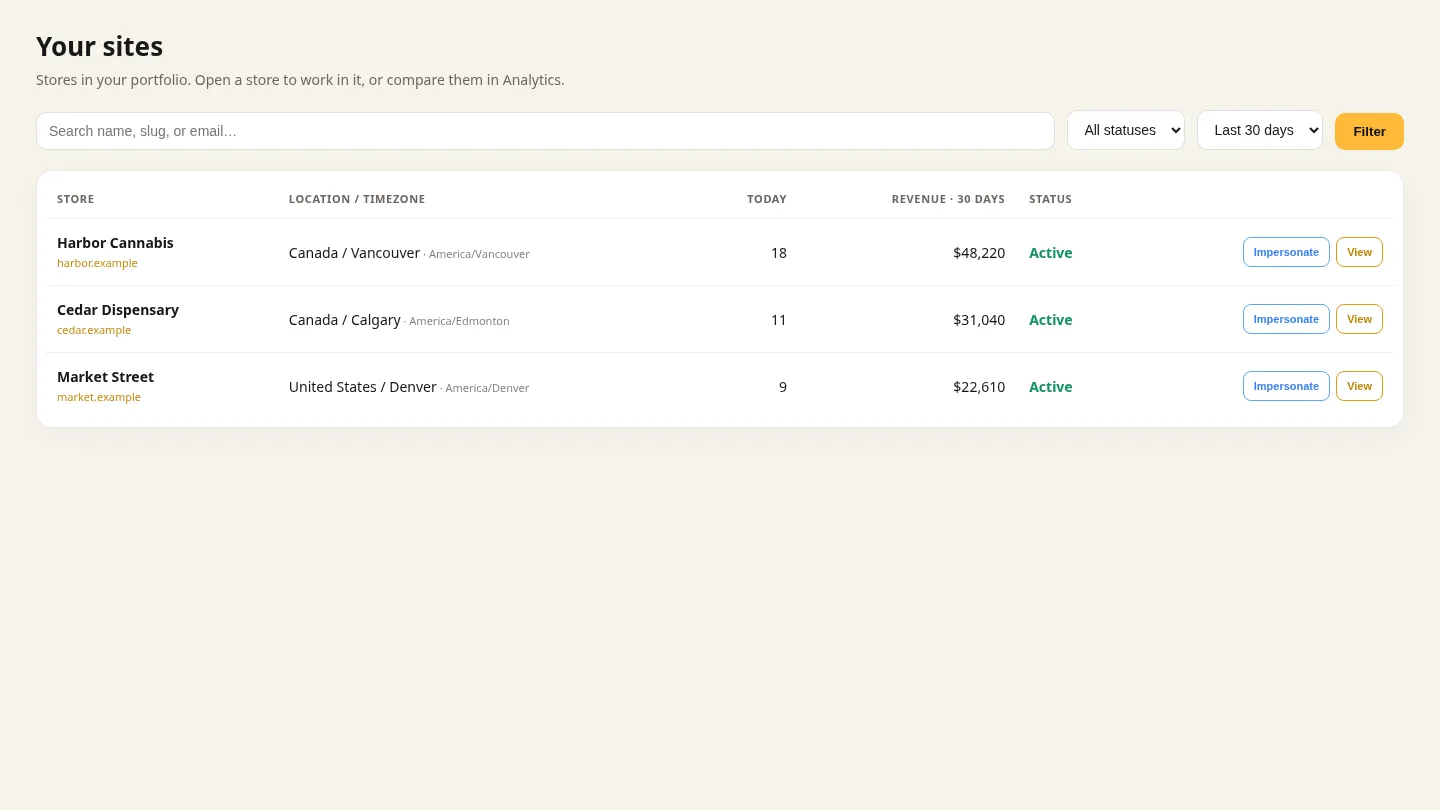The image size is (1440, 810).
Task: Select the Market Street store name
Action: point(105,377)
